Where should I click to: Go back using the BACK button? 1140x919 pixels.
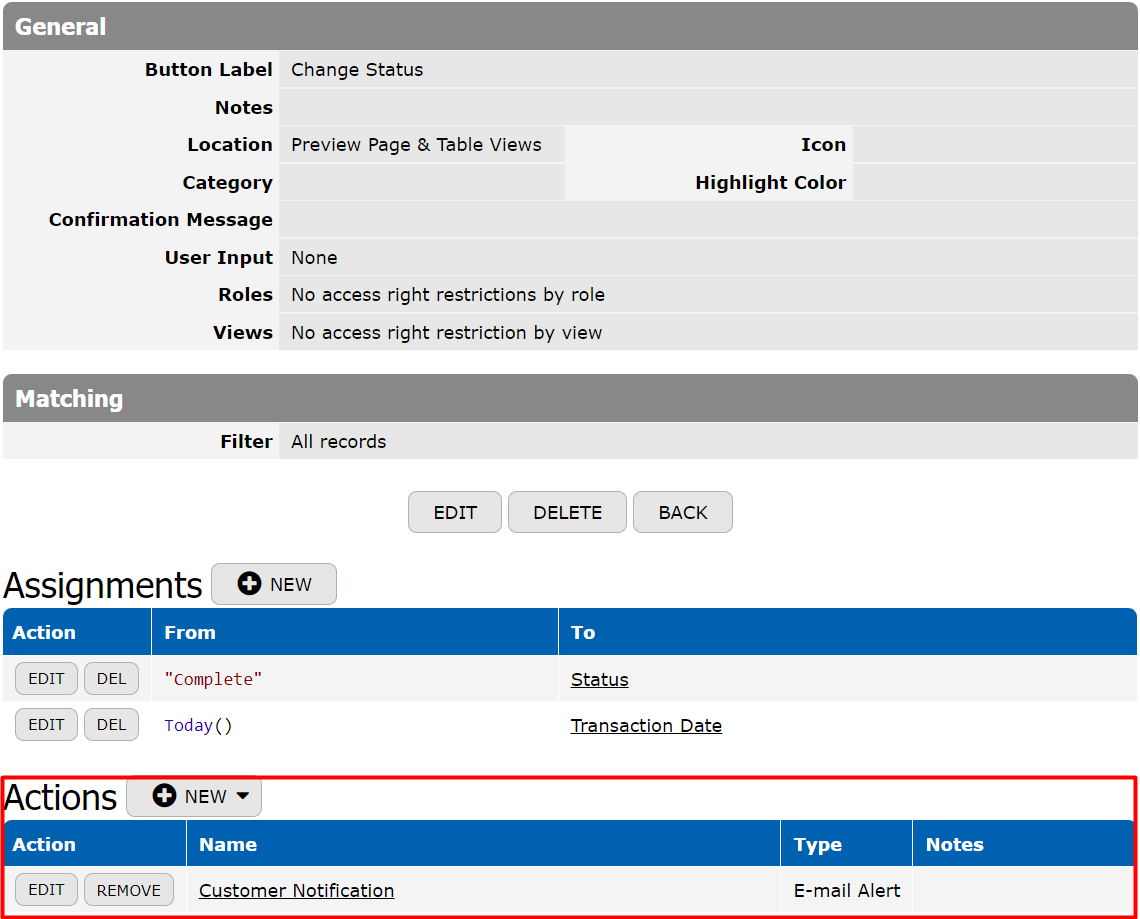(x=682, y=513)
